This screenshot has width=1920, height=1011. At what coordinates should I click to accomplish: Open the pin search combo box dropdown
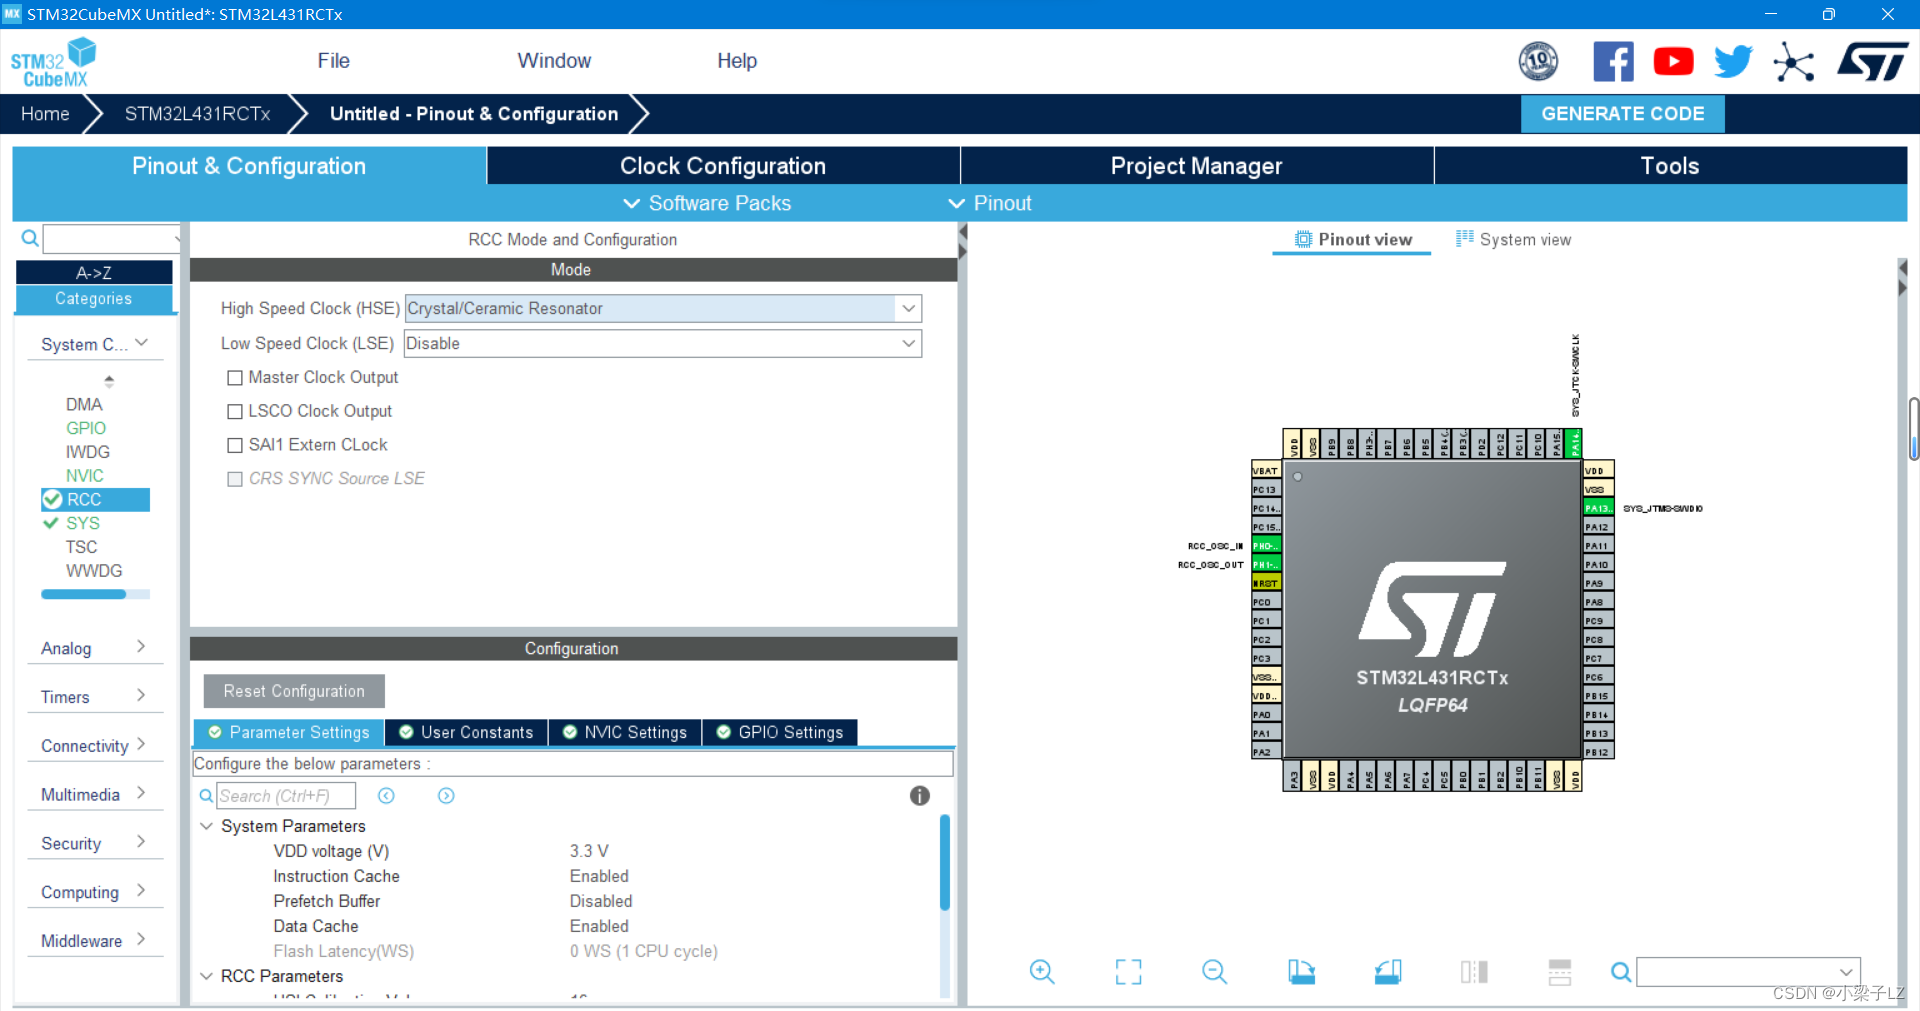click(1846, 971)
